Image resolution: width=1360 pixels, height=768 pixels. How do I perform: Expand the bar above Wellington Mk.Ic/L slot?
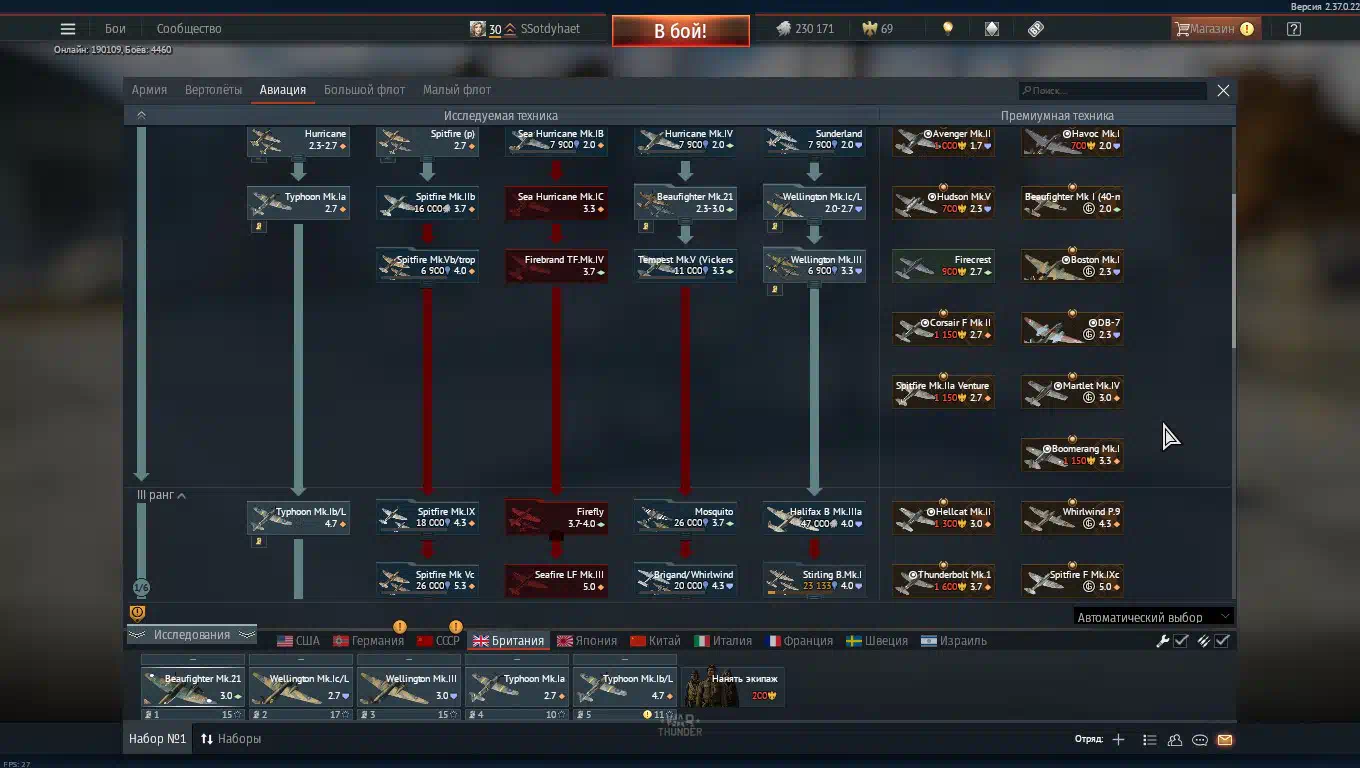click(x=301, y=660)
